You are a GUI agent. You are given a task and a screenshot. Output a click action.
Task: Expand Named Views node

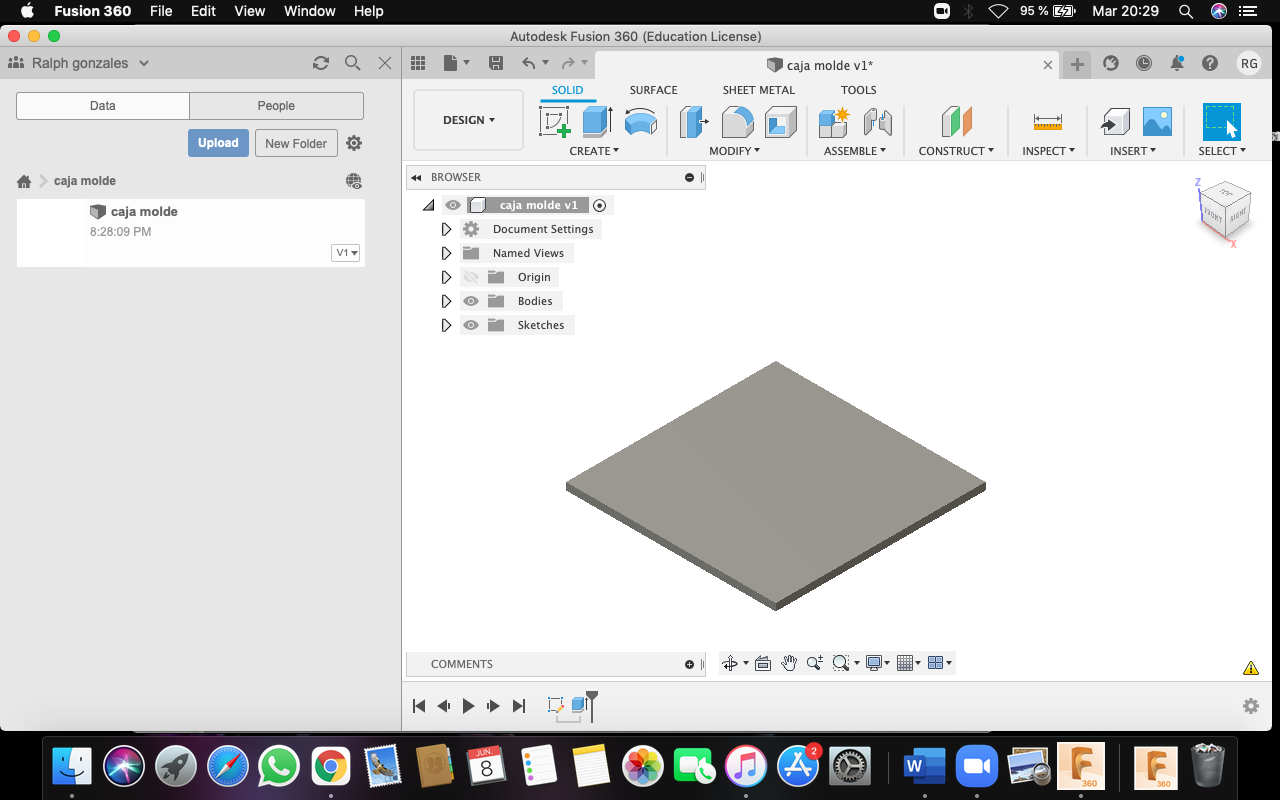[x=446, y=253]
